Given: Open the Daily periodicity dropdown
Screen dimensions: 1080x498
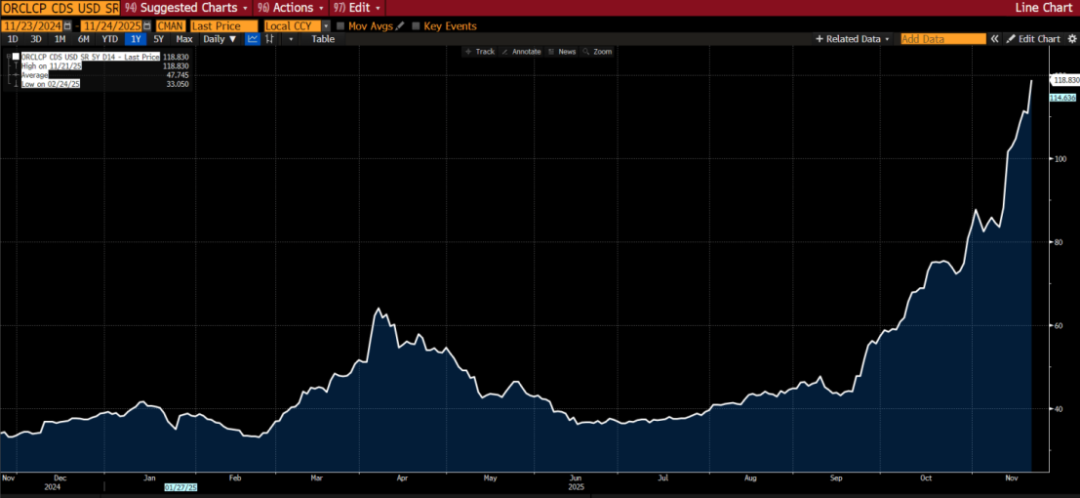Looking at the screenshot, I should tap(220, 39).
